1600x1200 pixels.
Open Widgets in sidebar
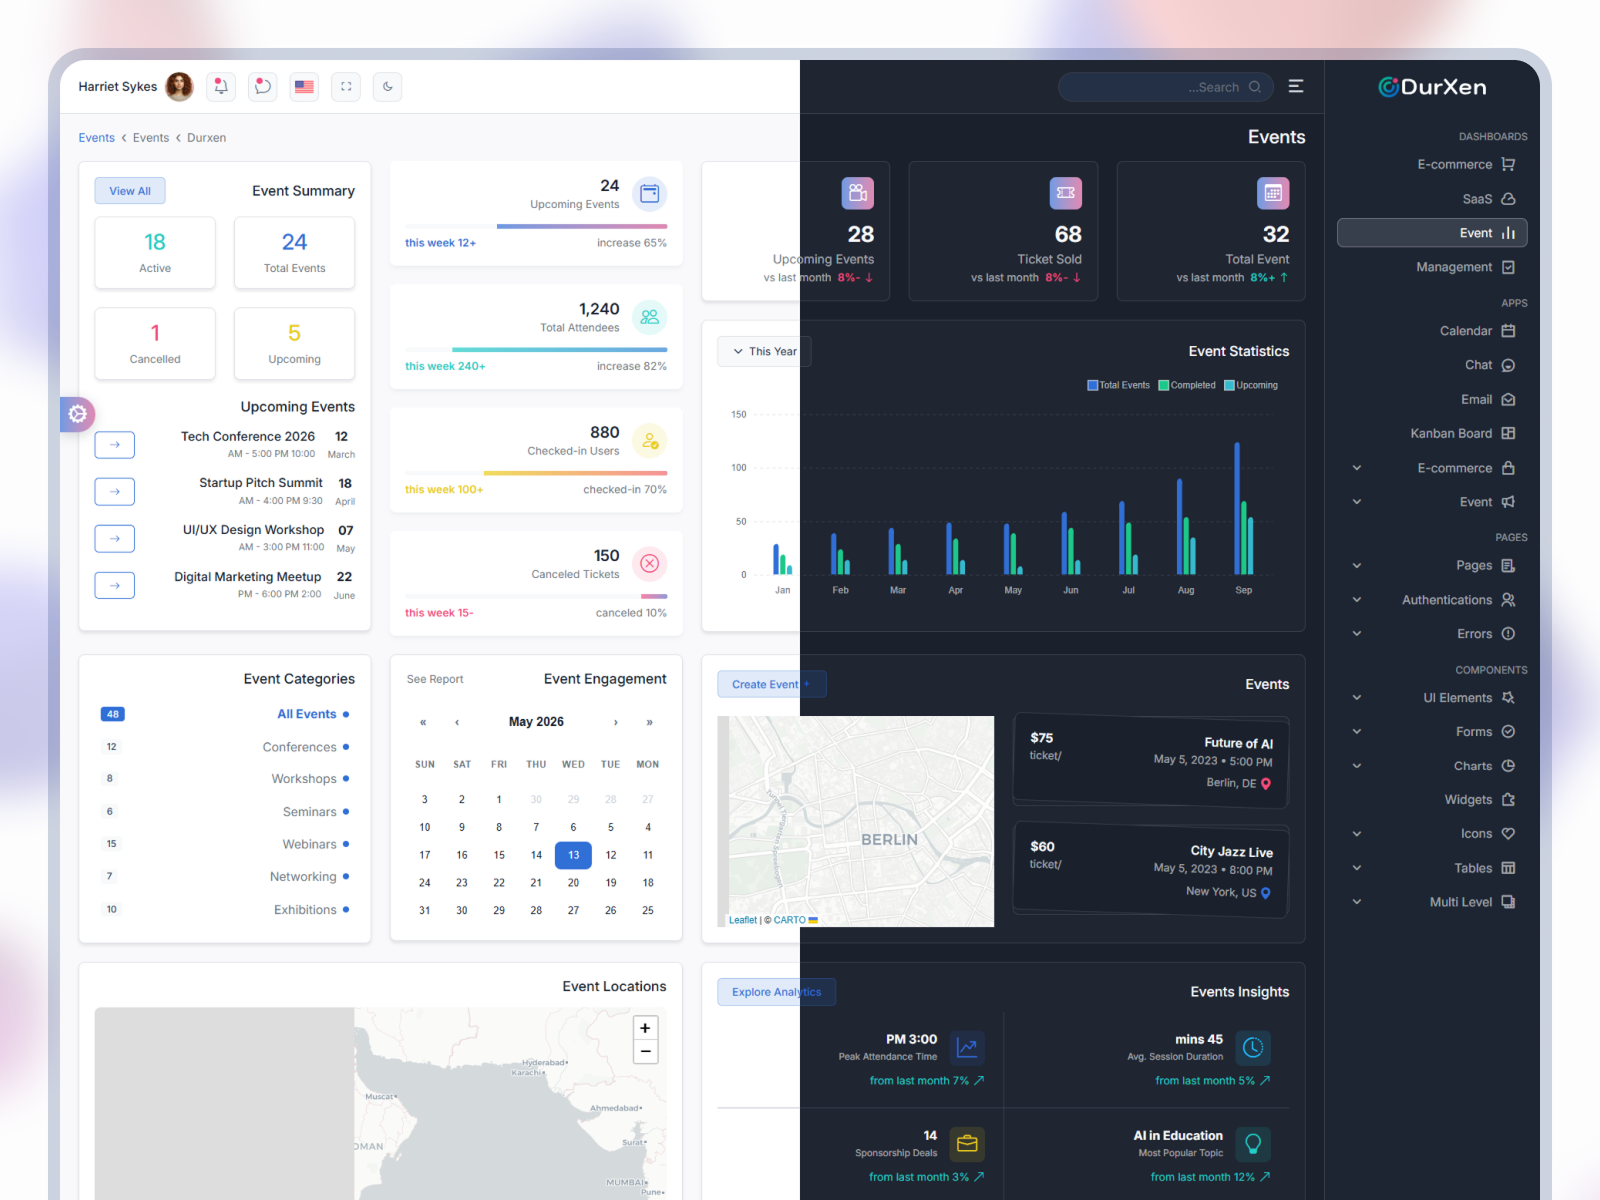pyautogui.click(x=1432, y=800)
